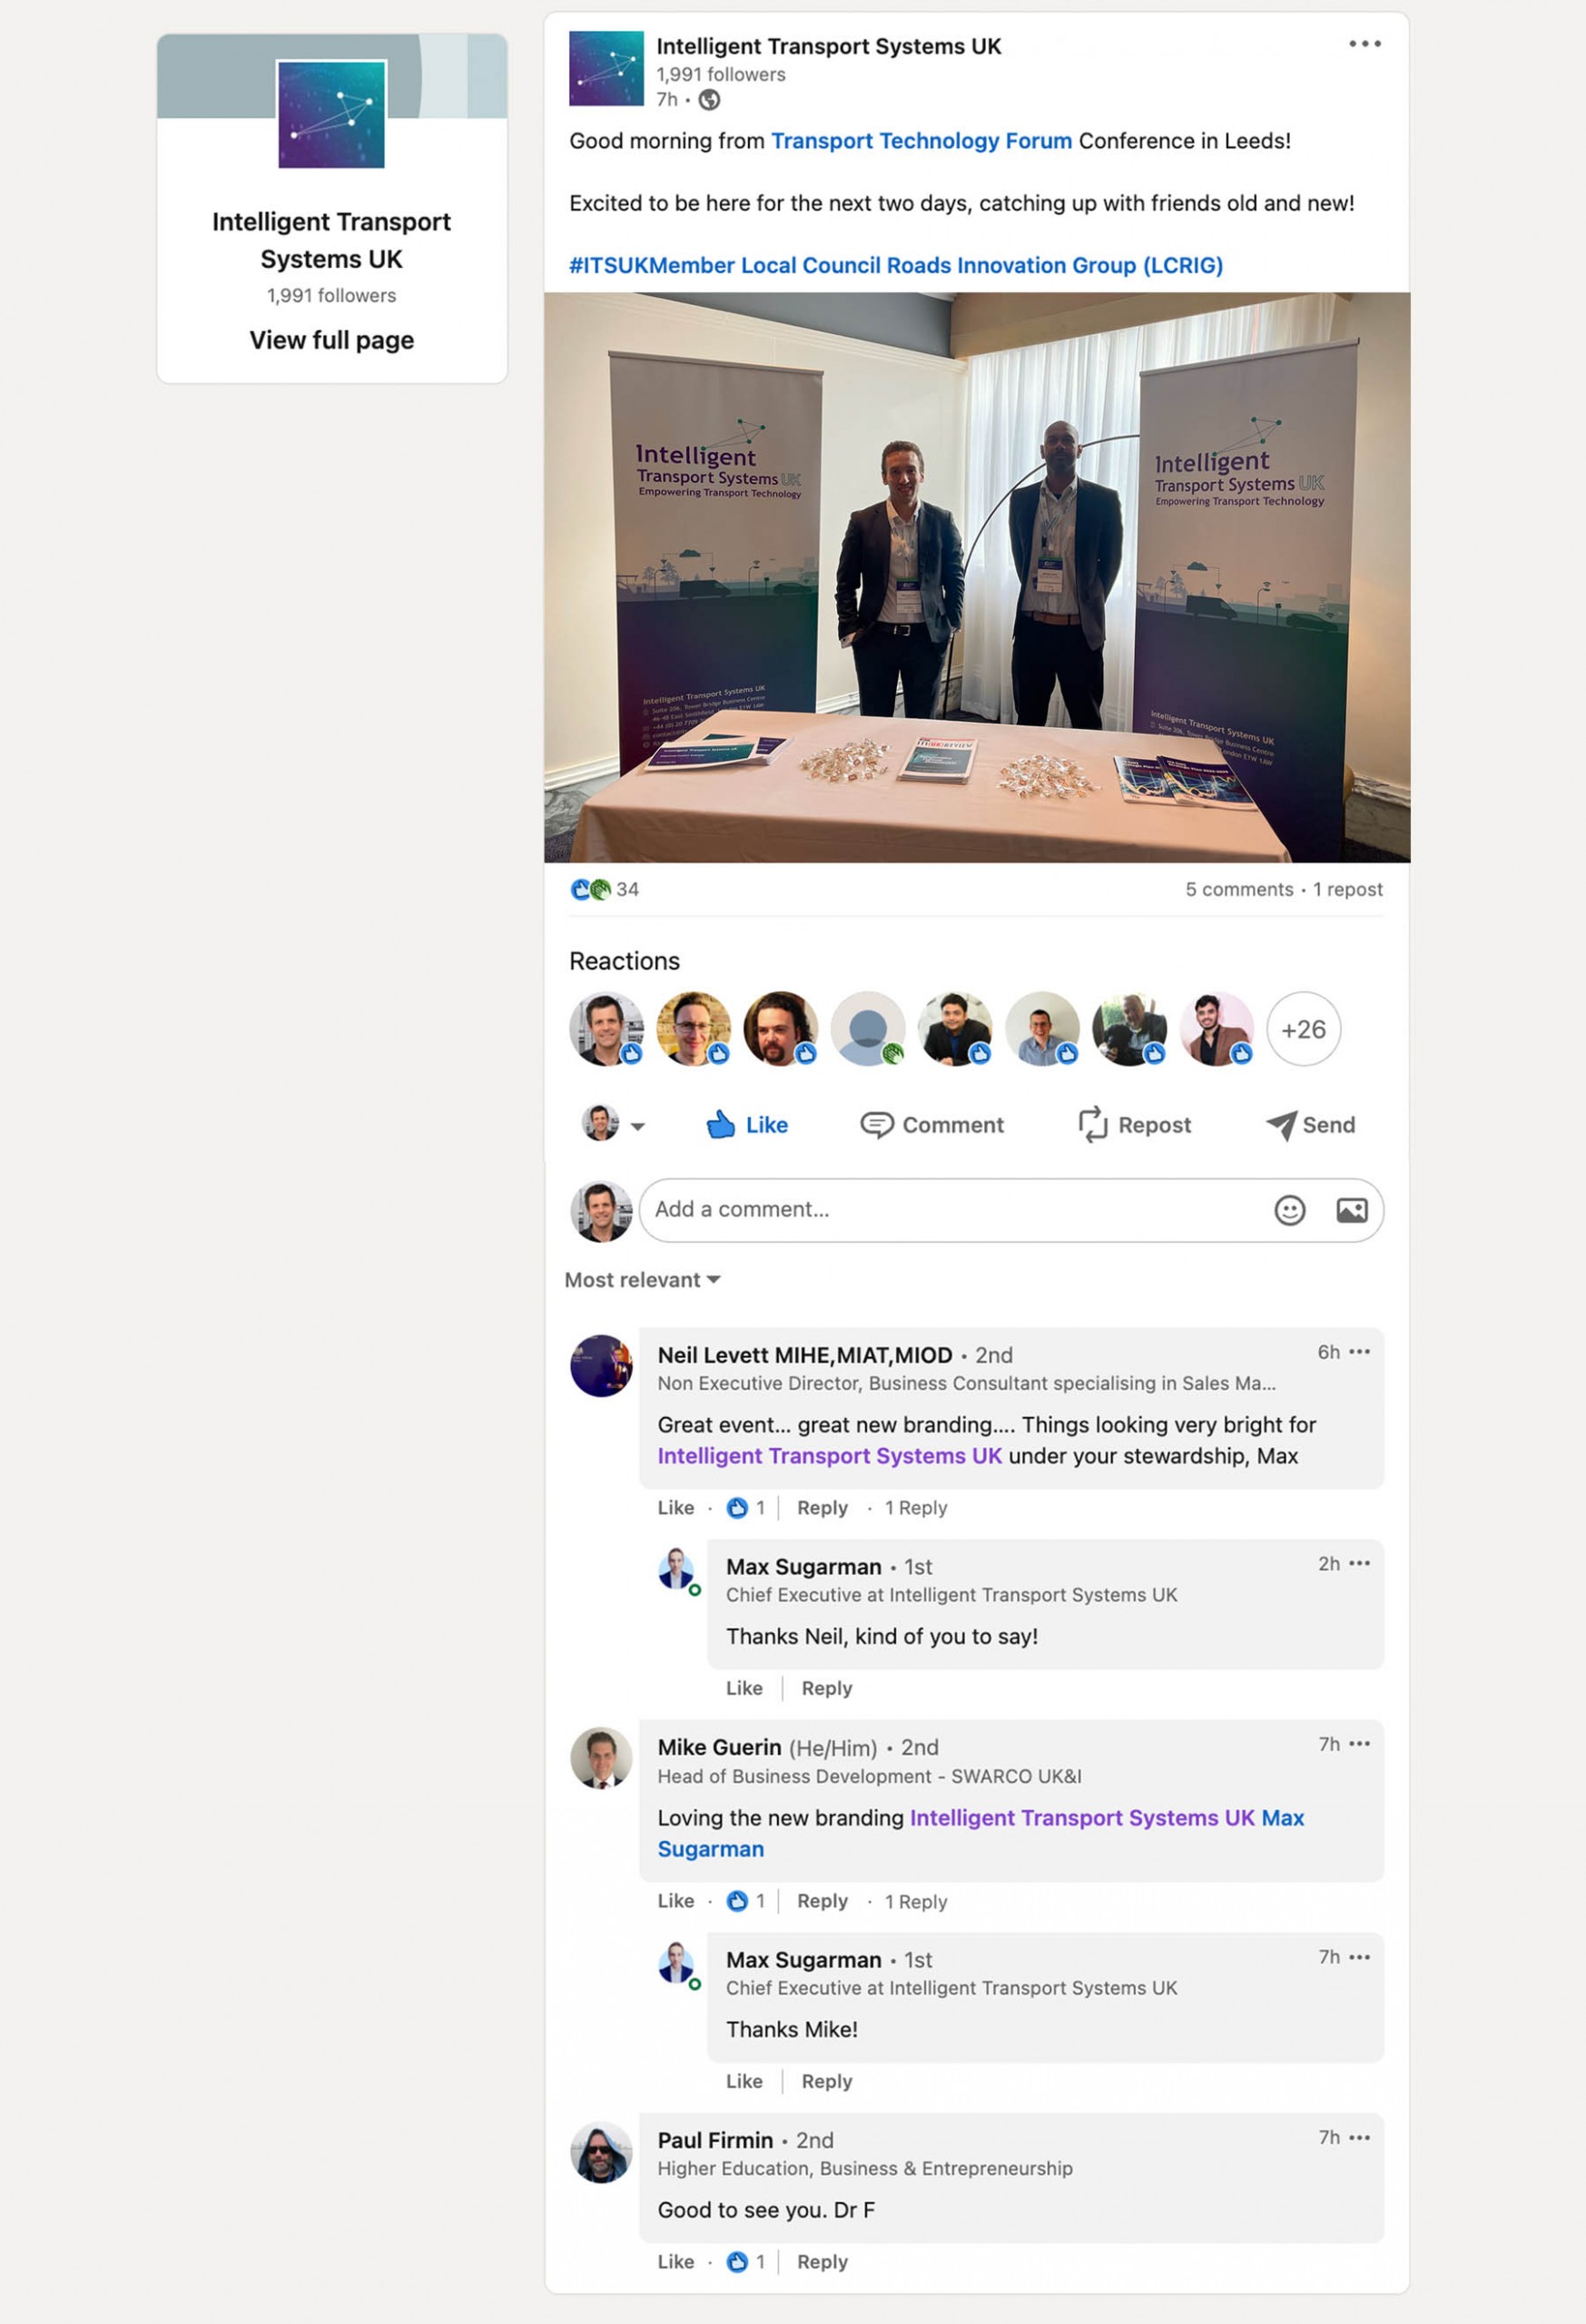Viewport: 1586px width, 2324px height.
Task: Click the Comment speech bubble icon
Action: click(x=876, y=1125)
